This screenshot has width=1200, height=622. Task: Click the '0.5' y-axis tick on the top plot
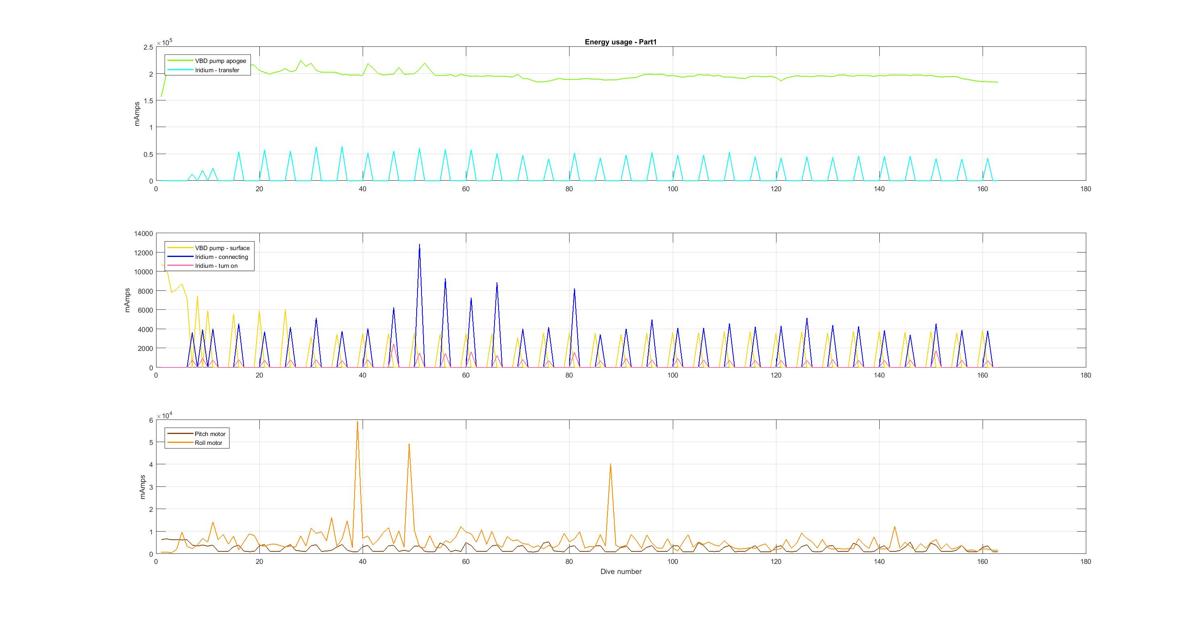click(x=147, y=154)
